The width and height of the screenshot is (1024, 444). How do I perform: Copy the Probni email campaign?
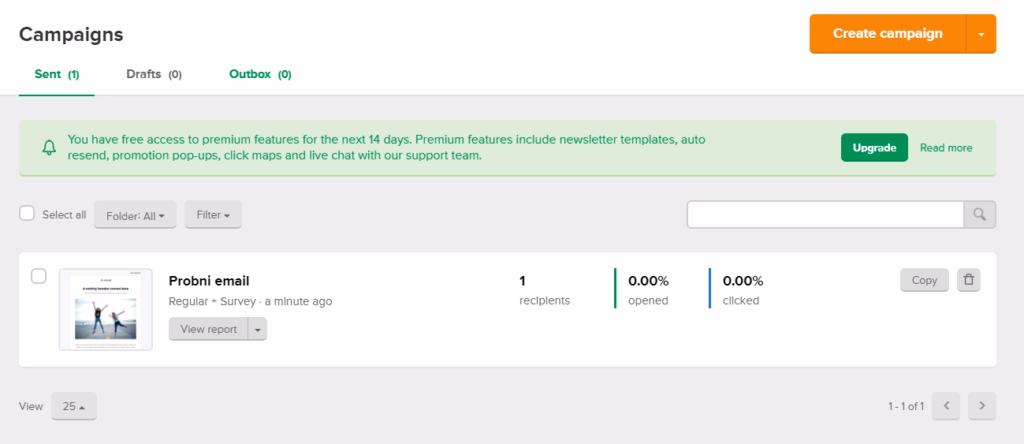924,279
